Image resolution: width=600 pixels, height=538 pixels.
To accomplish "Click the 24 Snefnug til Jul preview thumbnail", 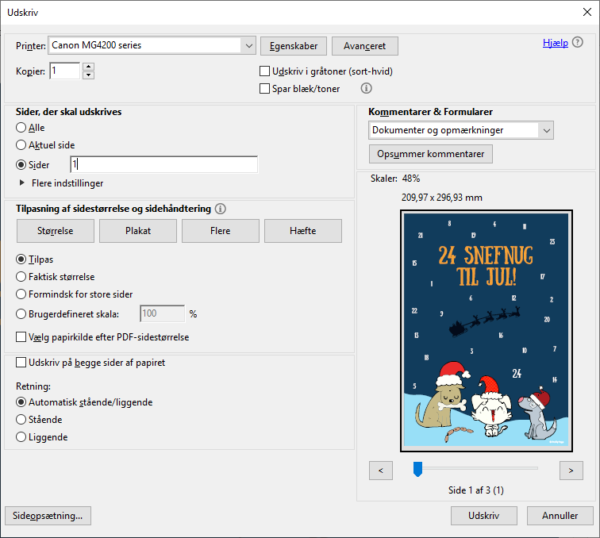I will [x=486, y=331].
